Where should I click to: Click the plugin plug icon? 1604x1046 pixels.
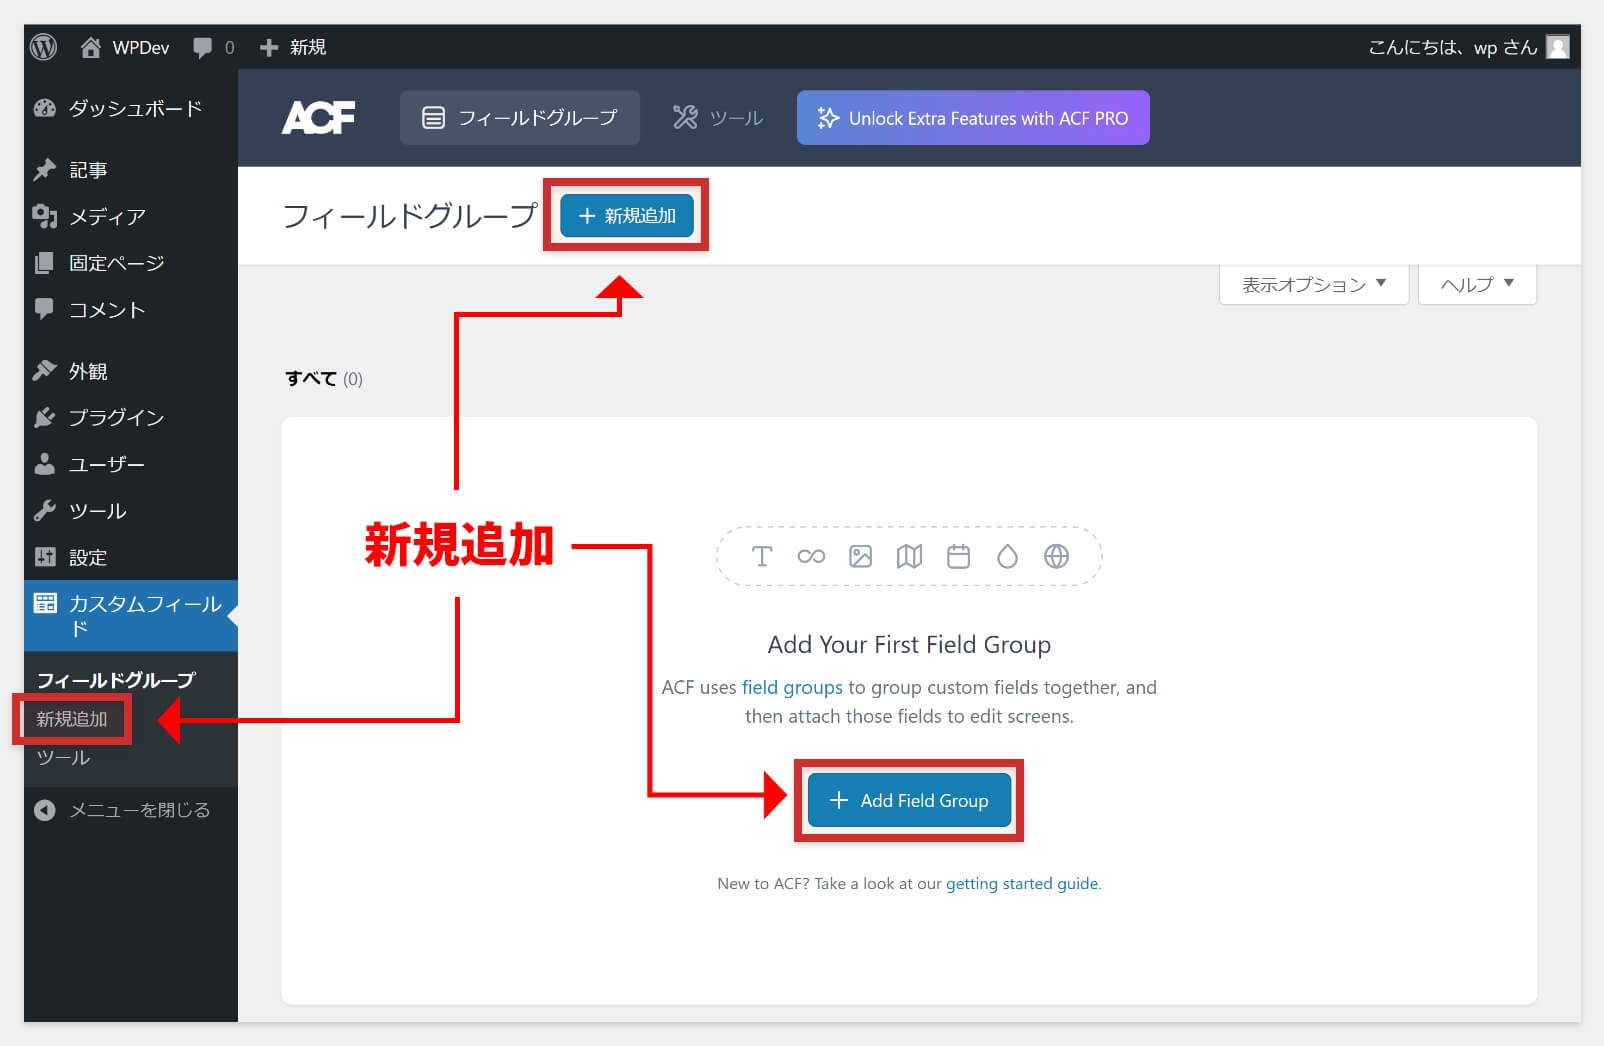click(45, 417)
